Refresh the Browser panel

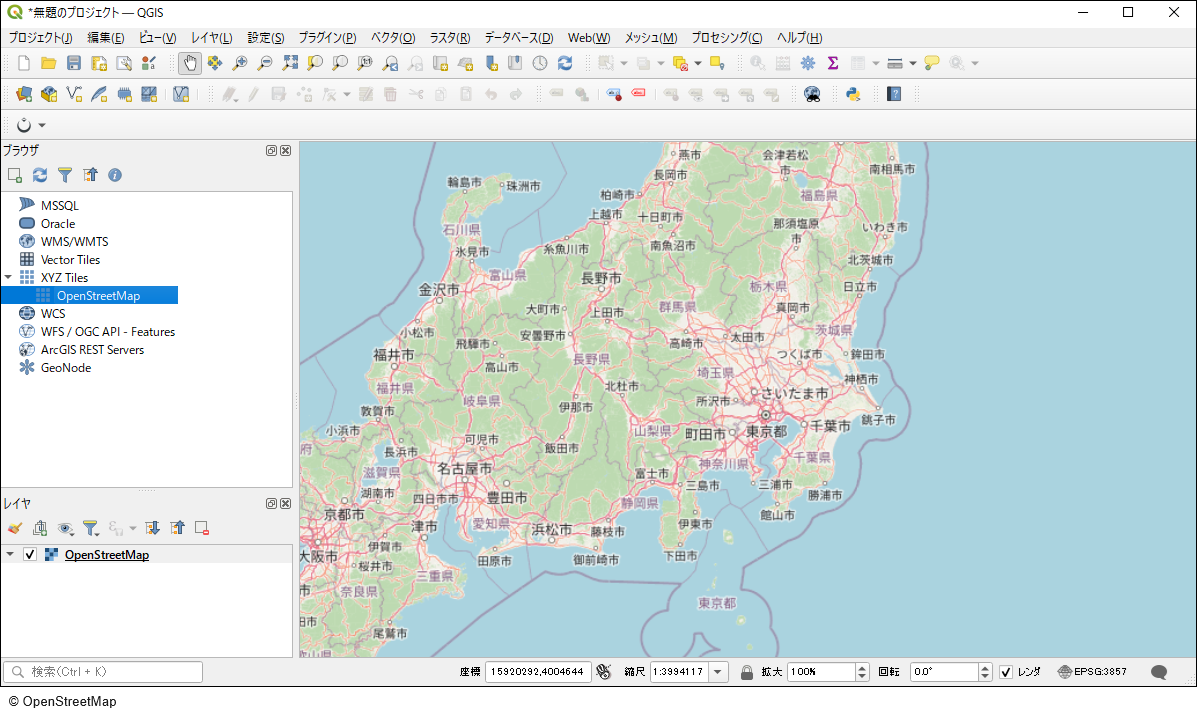pyautogui.click(x=40, y=175)
